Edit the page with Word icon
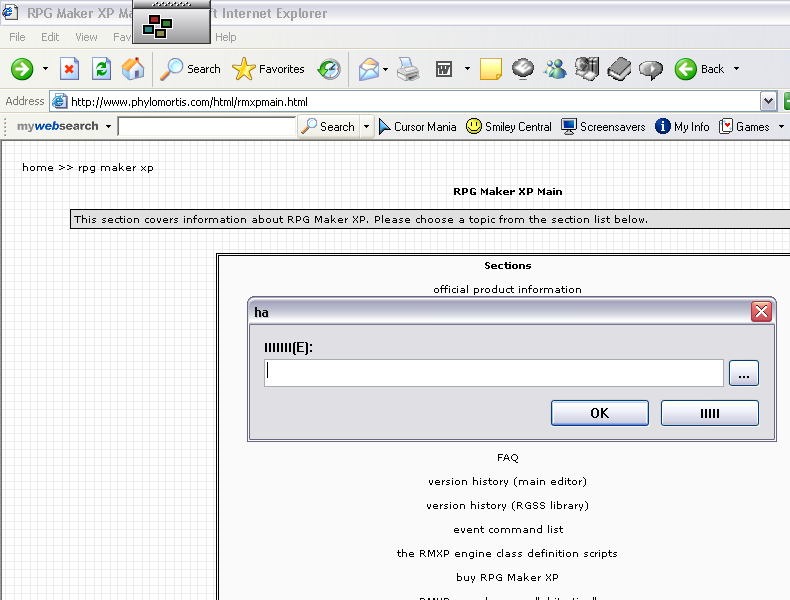The width and height of the screenshot is (790, 600). (x=444, y=69)
